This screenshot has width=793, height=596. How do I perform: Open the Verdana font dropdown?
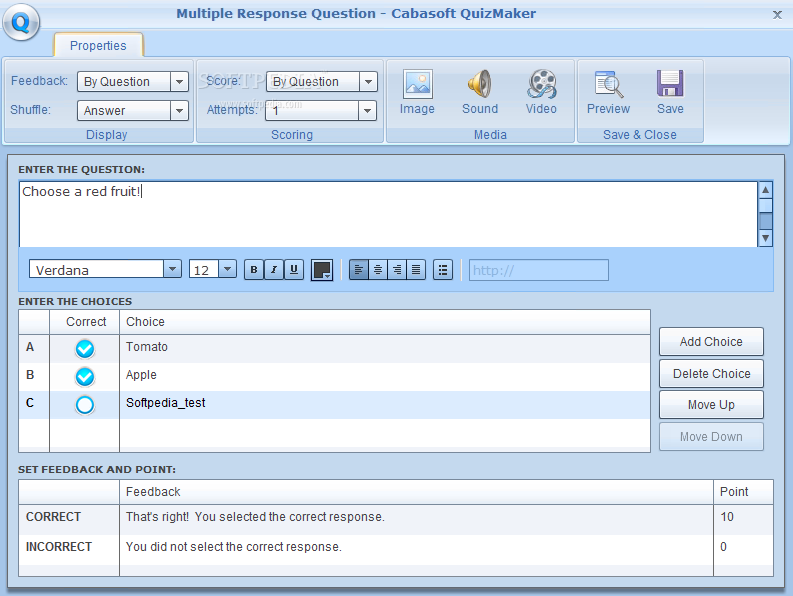click(x=172, y=269)
